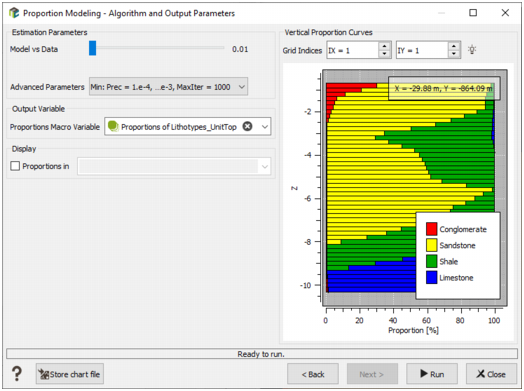Click the X/Y coordinates tooltip on chart
This screenshot has height=391, width=524.
pyautogui.click(x=444, y=89)
